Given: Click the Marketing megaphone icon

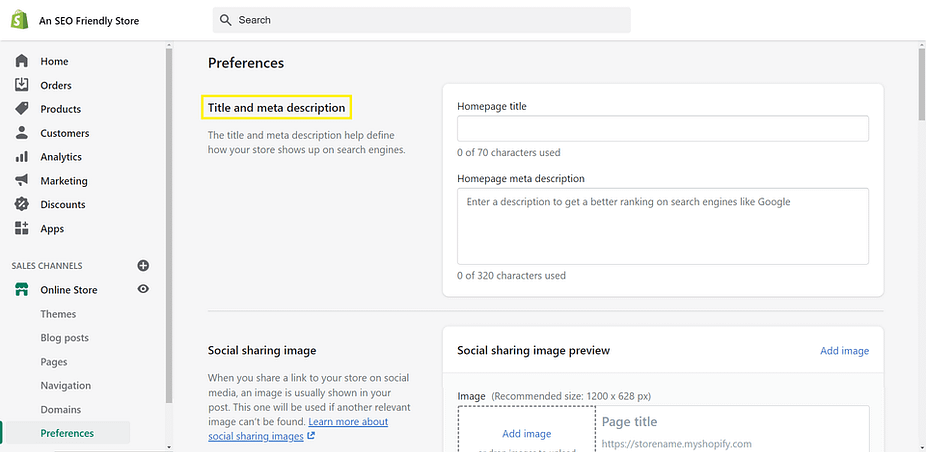Looking at the screenshot, I should [21, 180].
